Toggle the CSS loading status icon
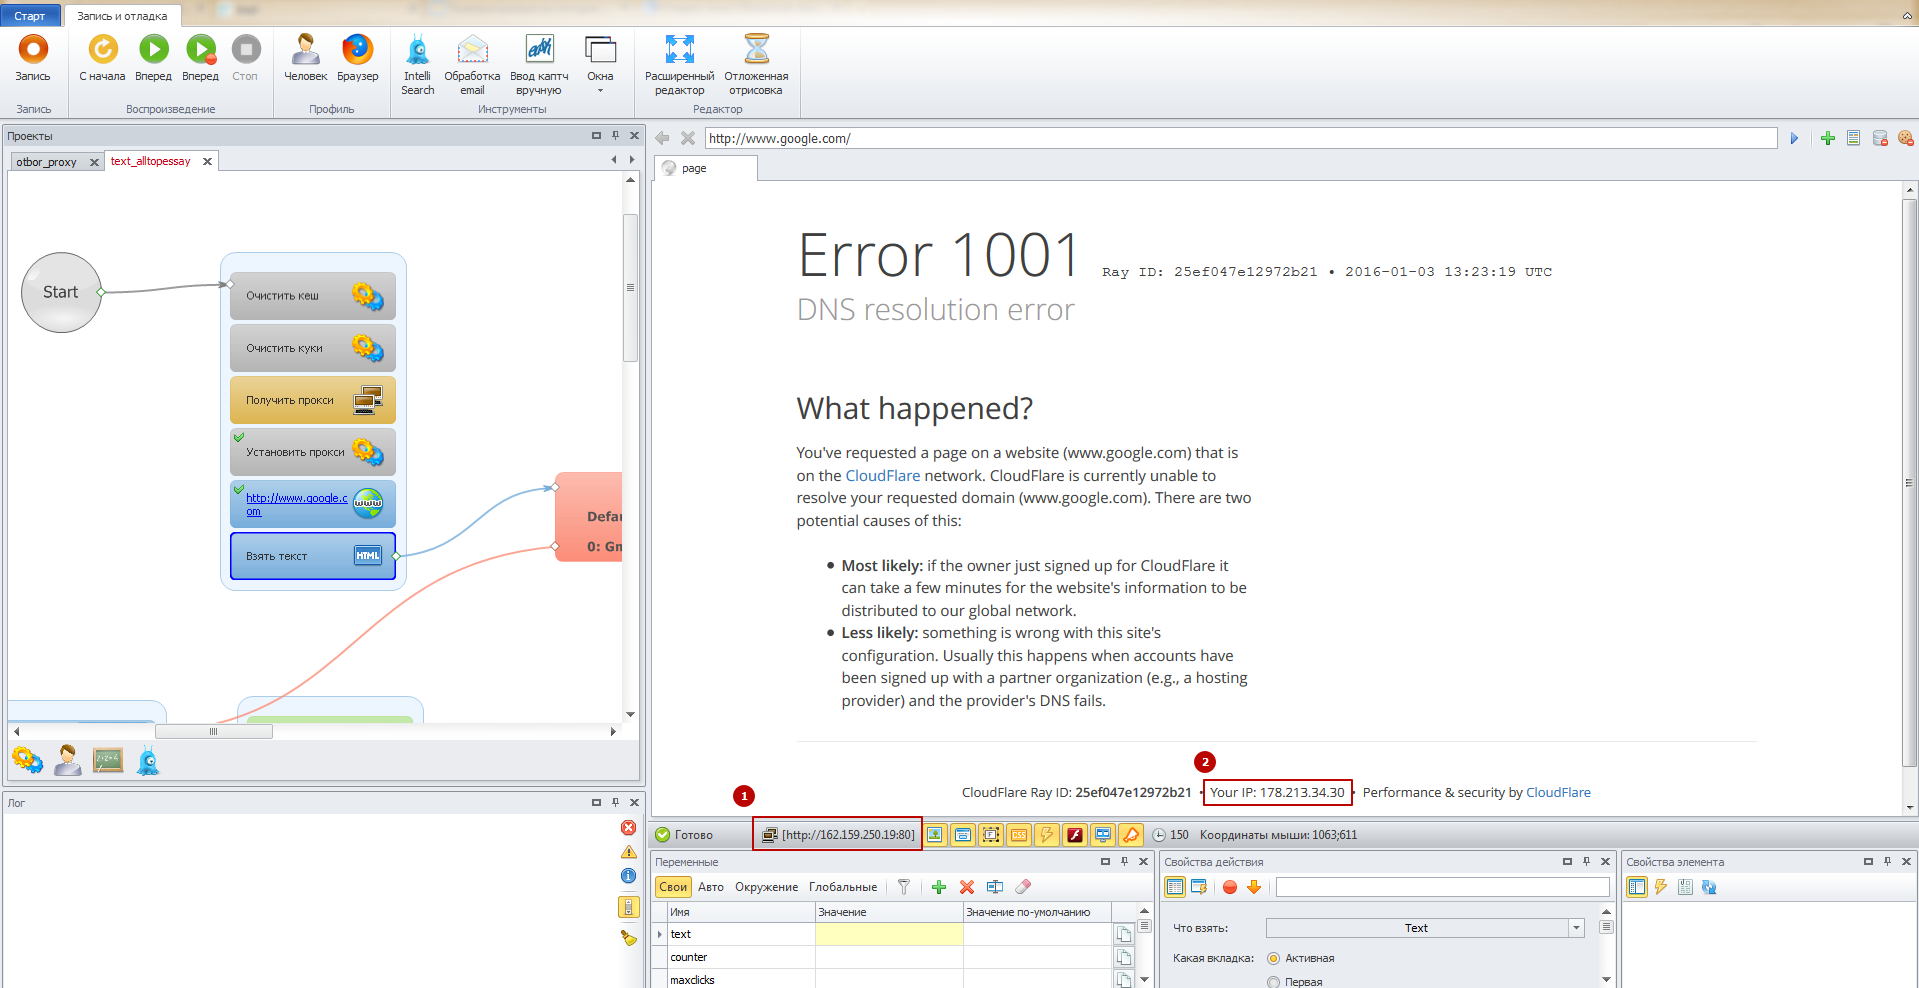 pos(1019,835)
